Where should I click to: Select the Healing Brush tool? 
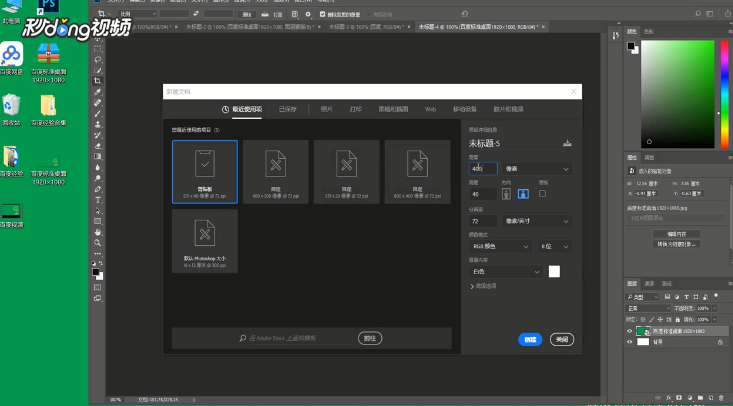pyautogui.click(x=98, y=102)
